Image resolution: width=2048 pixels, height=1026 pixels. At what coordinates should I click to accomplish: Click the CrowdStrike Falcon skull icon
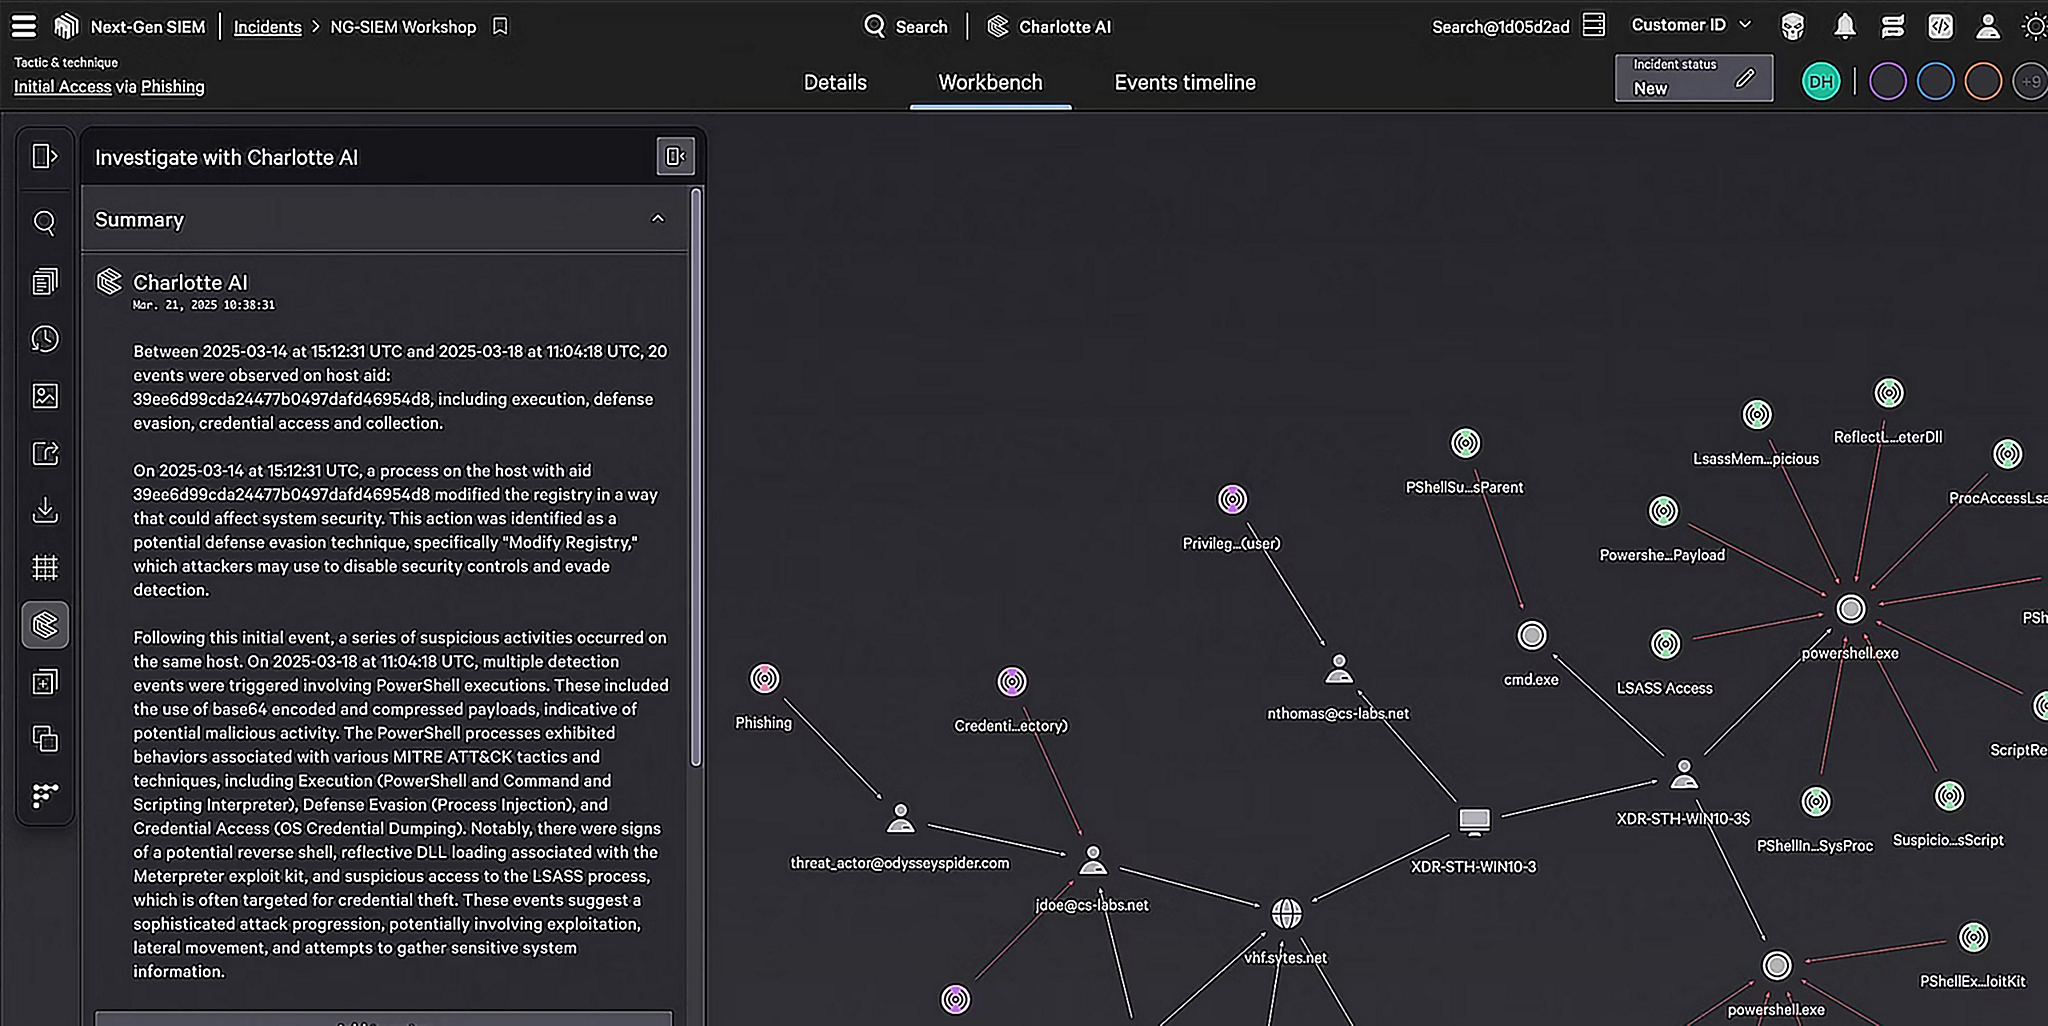click(x=1792, y=26)
